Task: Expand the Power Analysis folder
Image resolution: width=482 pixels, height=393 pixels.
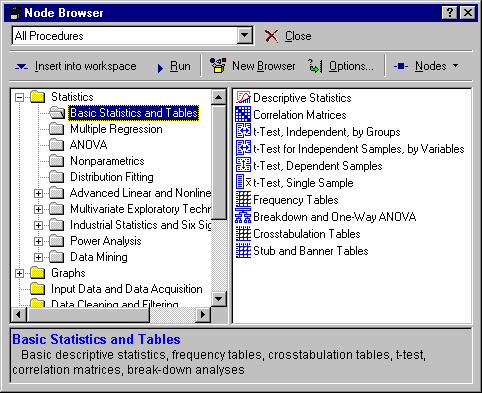Action: click(39, 241)
